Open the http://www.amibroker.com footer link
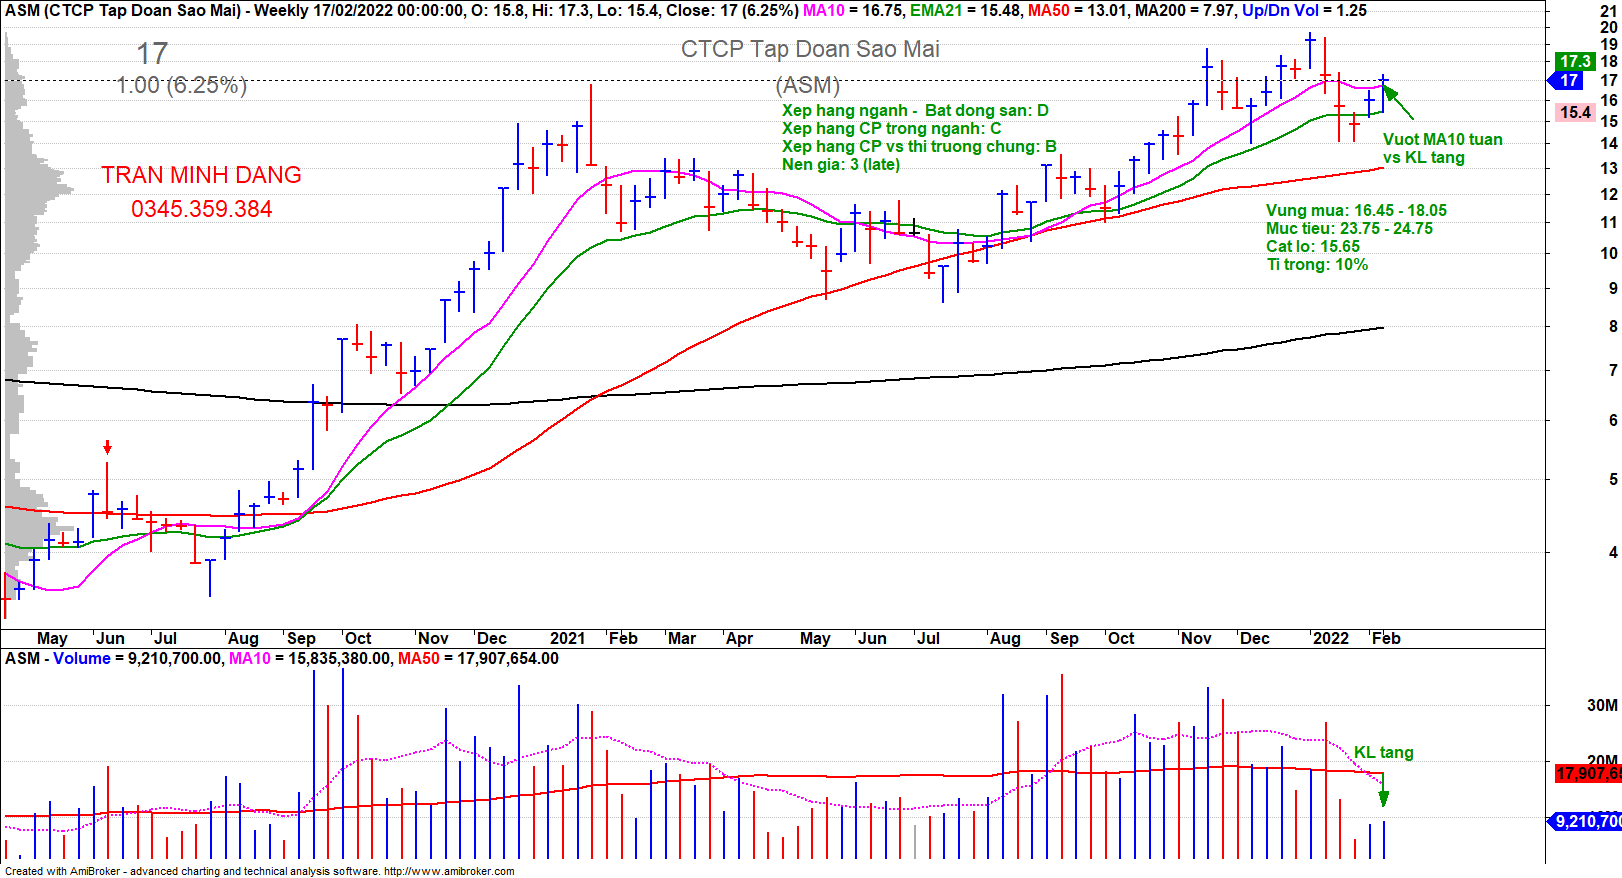 click(449, 871)
